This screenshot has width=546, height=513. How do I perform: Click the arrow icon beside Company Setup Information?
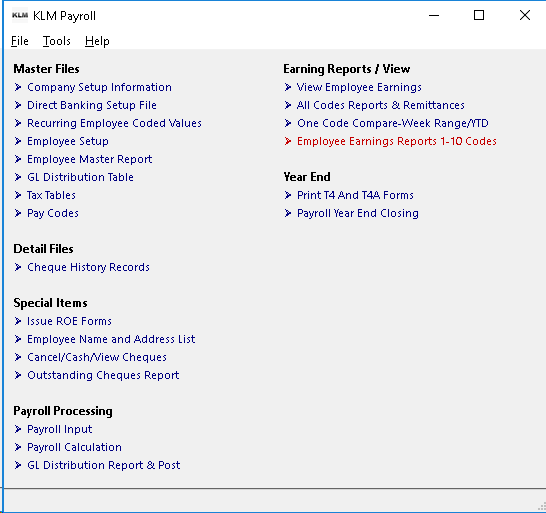click(x=18, y=87)
